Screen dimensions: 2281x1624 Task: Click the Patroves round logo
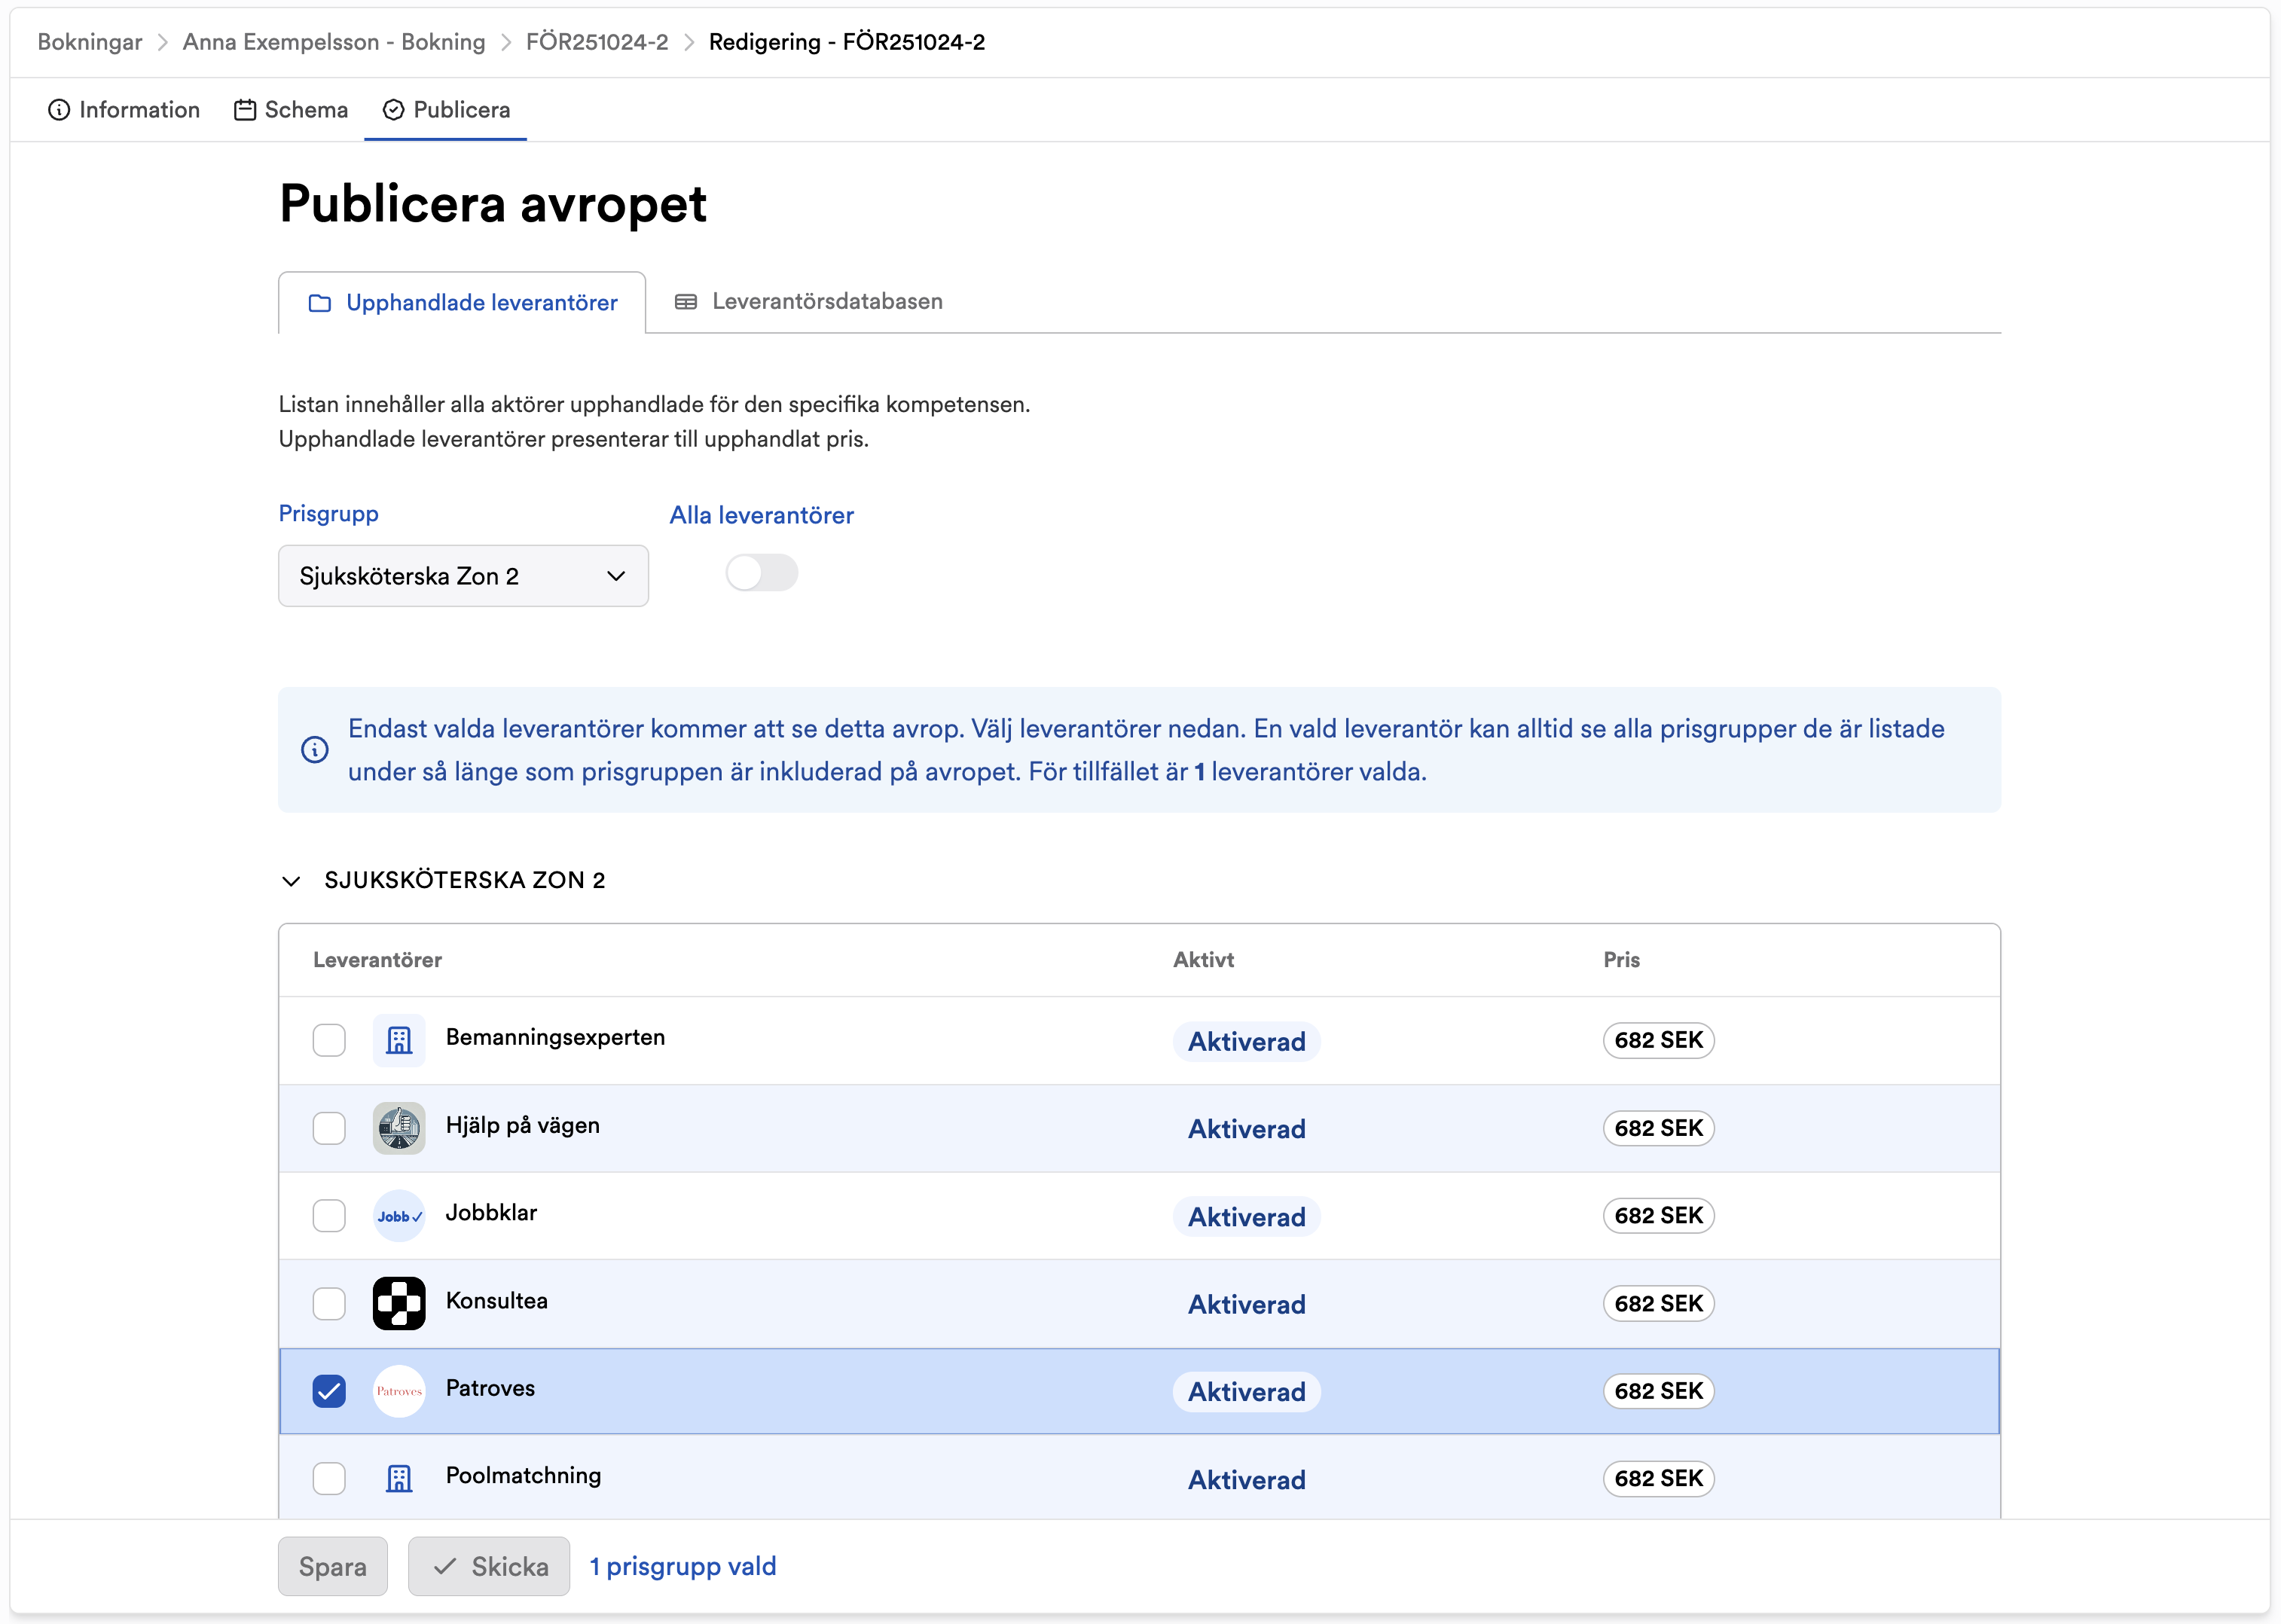click(x=399, y=1391)
